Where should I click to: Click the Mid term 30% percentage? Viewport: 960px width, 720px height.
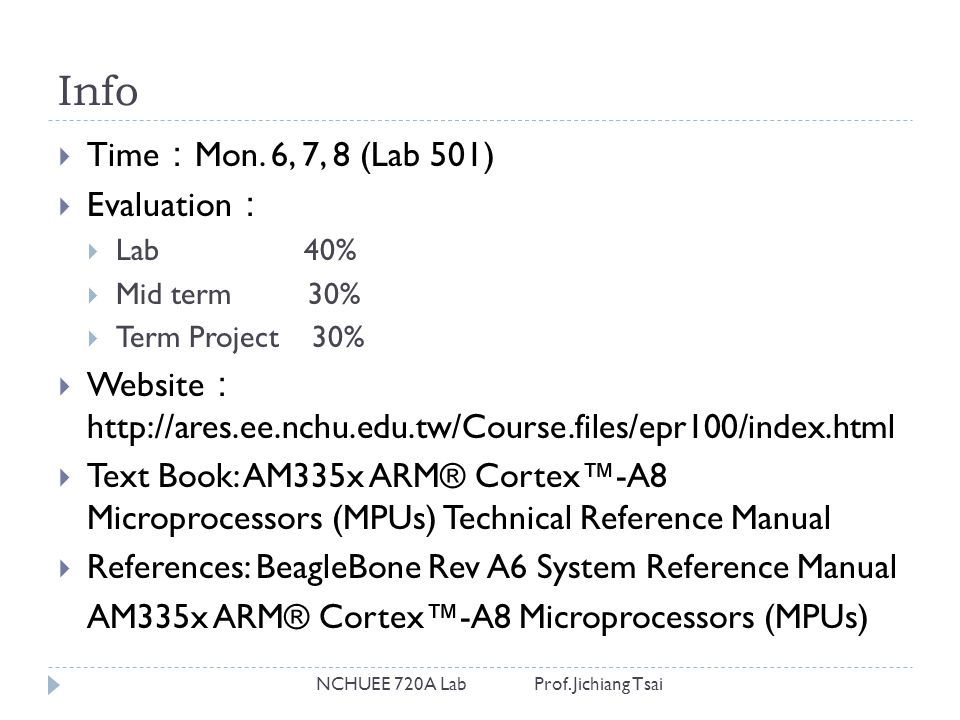[334, 294]
